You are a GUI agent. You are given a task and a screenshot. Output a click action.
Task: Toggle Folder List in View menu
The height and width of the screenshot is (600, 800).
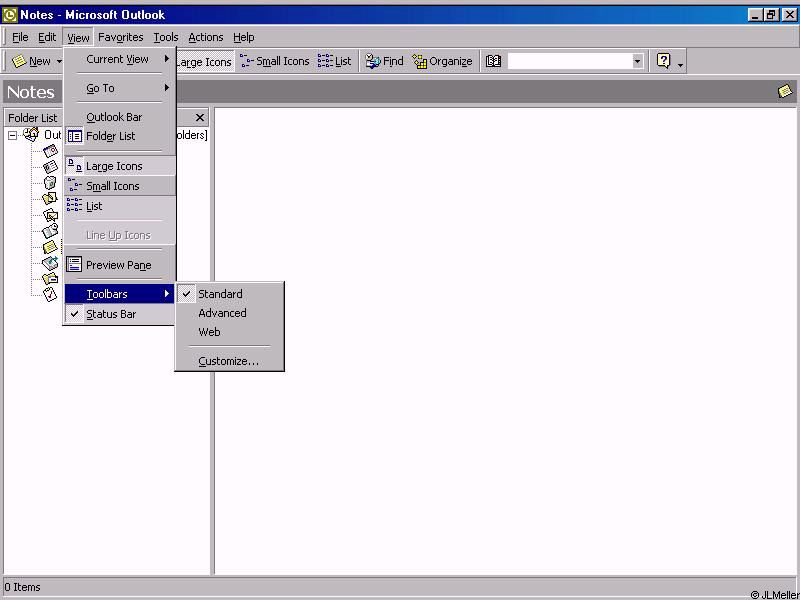coord(120,136)
